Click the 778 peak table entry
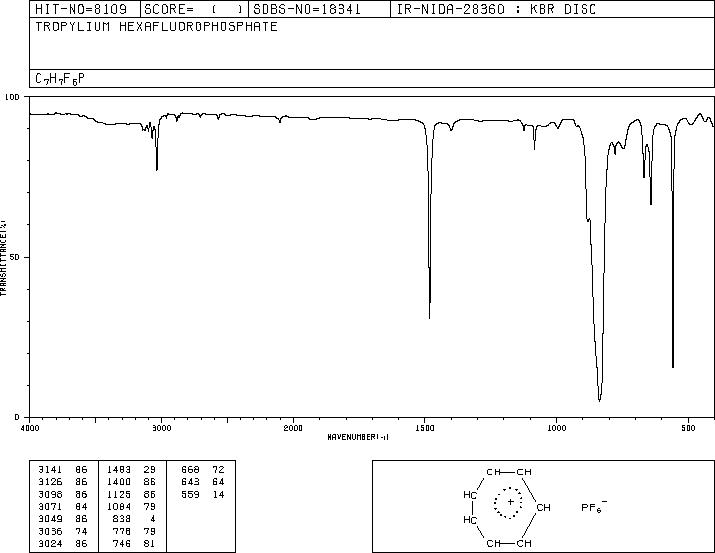Image resolution: width=715 pixels, height=553 pixels. click(122, 532)
